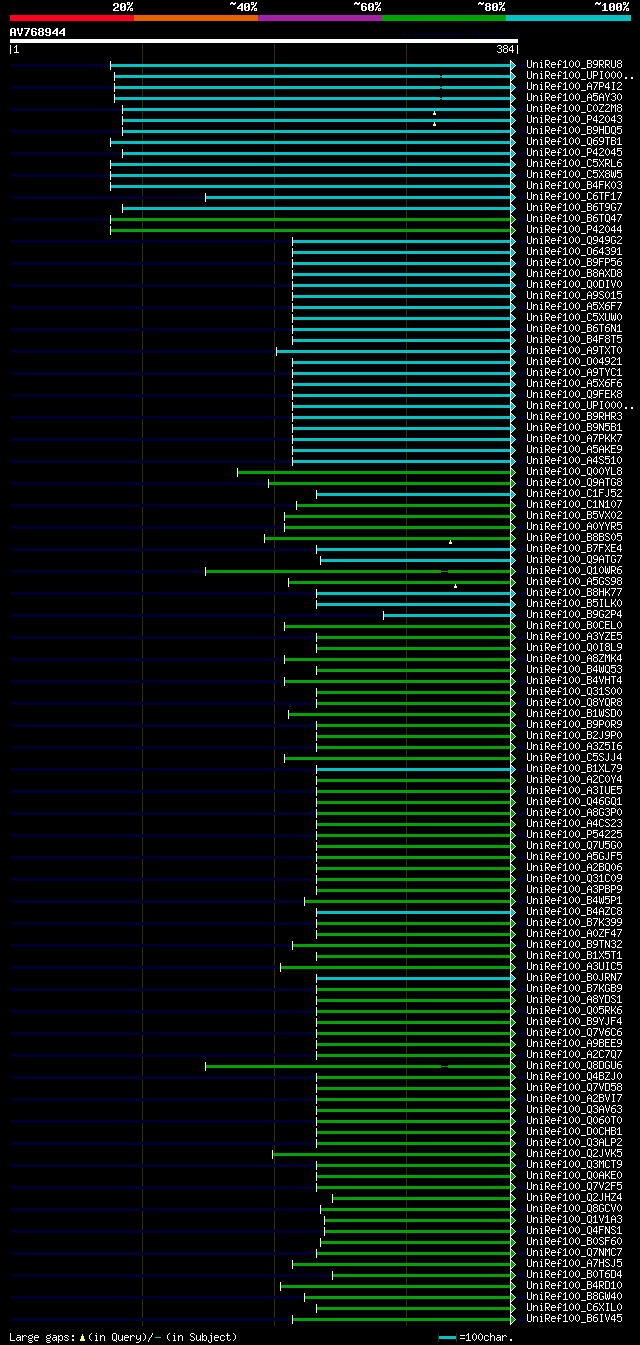This screenshot has width=640, height=1345.
Task: Click the short cyan bar for UniRef100_B9G2P4
Action: pos(448,615)
